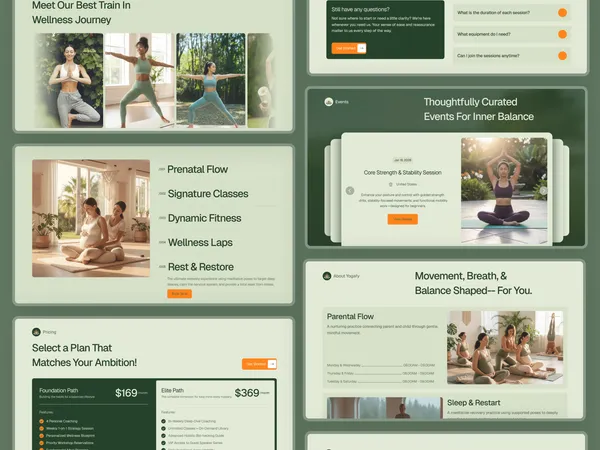Open the Parental Flow group class photo
The width and height of the screenshot is (600, 450).
tap(505, 347)
